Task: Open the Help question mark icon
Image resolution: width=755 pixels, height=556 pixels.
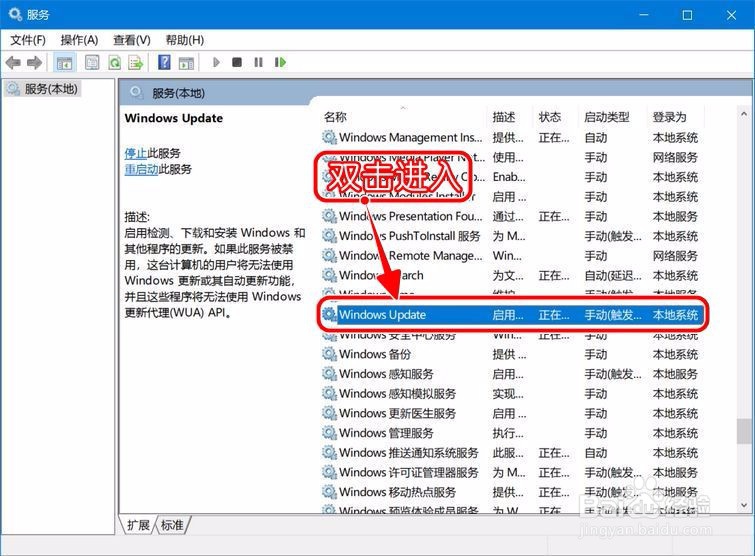Action: click(164, 62)
